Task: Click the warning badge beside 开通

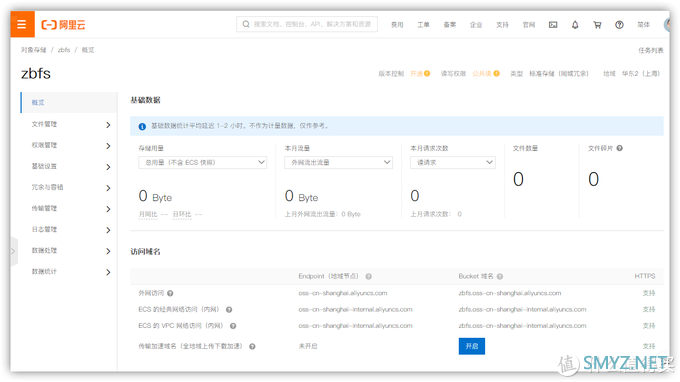Action: [427, 73]
